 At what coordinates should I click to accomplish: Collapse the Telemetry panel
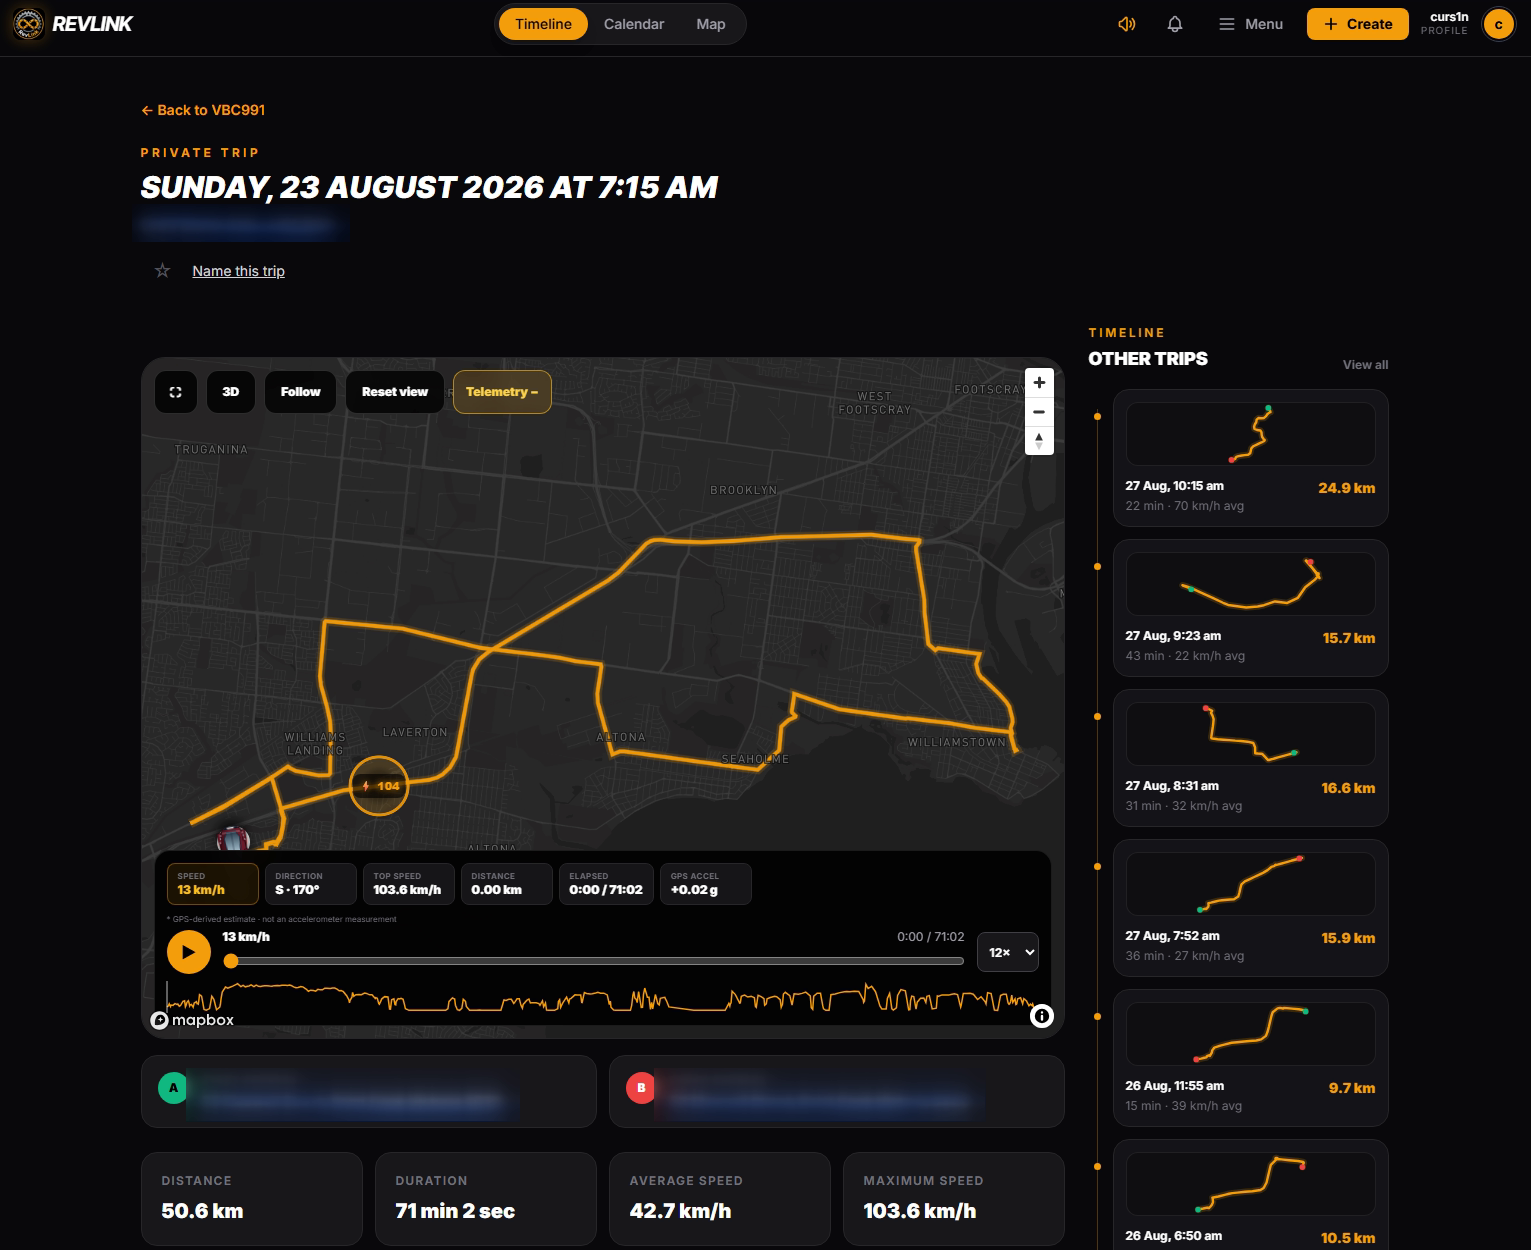point(502,392)
